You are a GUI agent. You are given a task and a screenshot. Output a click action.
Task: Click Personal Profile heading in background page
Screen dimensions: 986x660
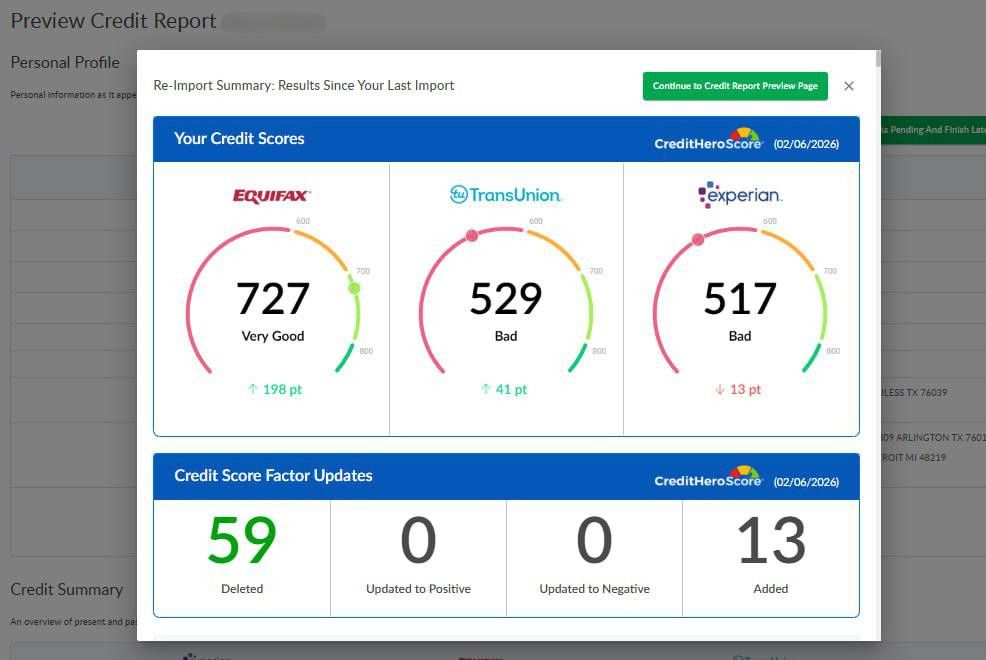click(65, 62)
